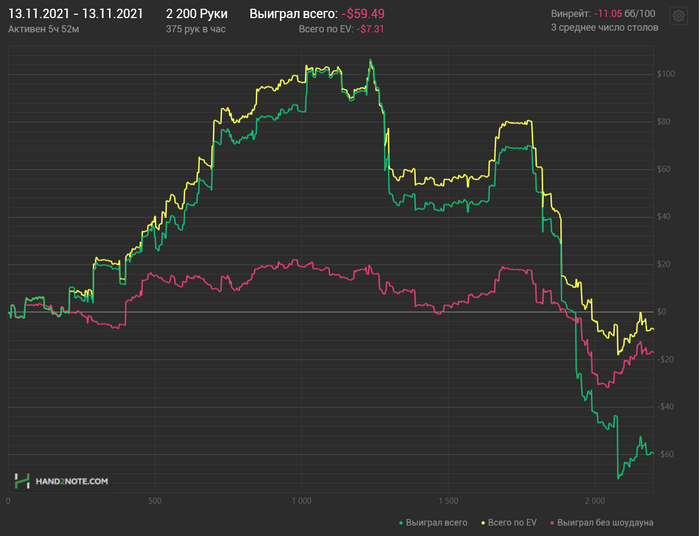Viewport: 700px width, 536px height.
Task: Toggle the 'Выиграл без шоудауна' pink legend entry
Action: point(602,523)
